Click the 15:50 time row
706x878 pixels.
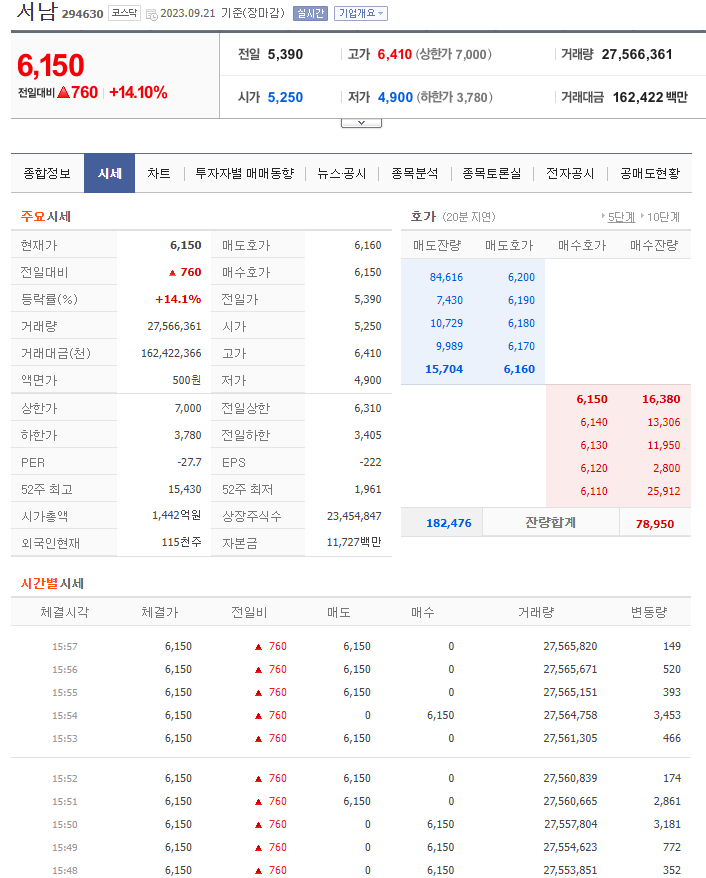click(x=350, y=824)
